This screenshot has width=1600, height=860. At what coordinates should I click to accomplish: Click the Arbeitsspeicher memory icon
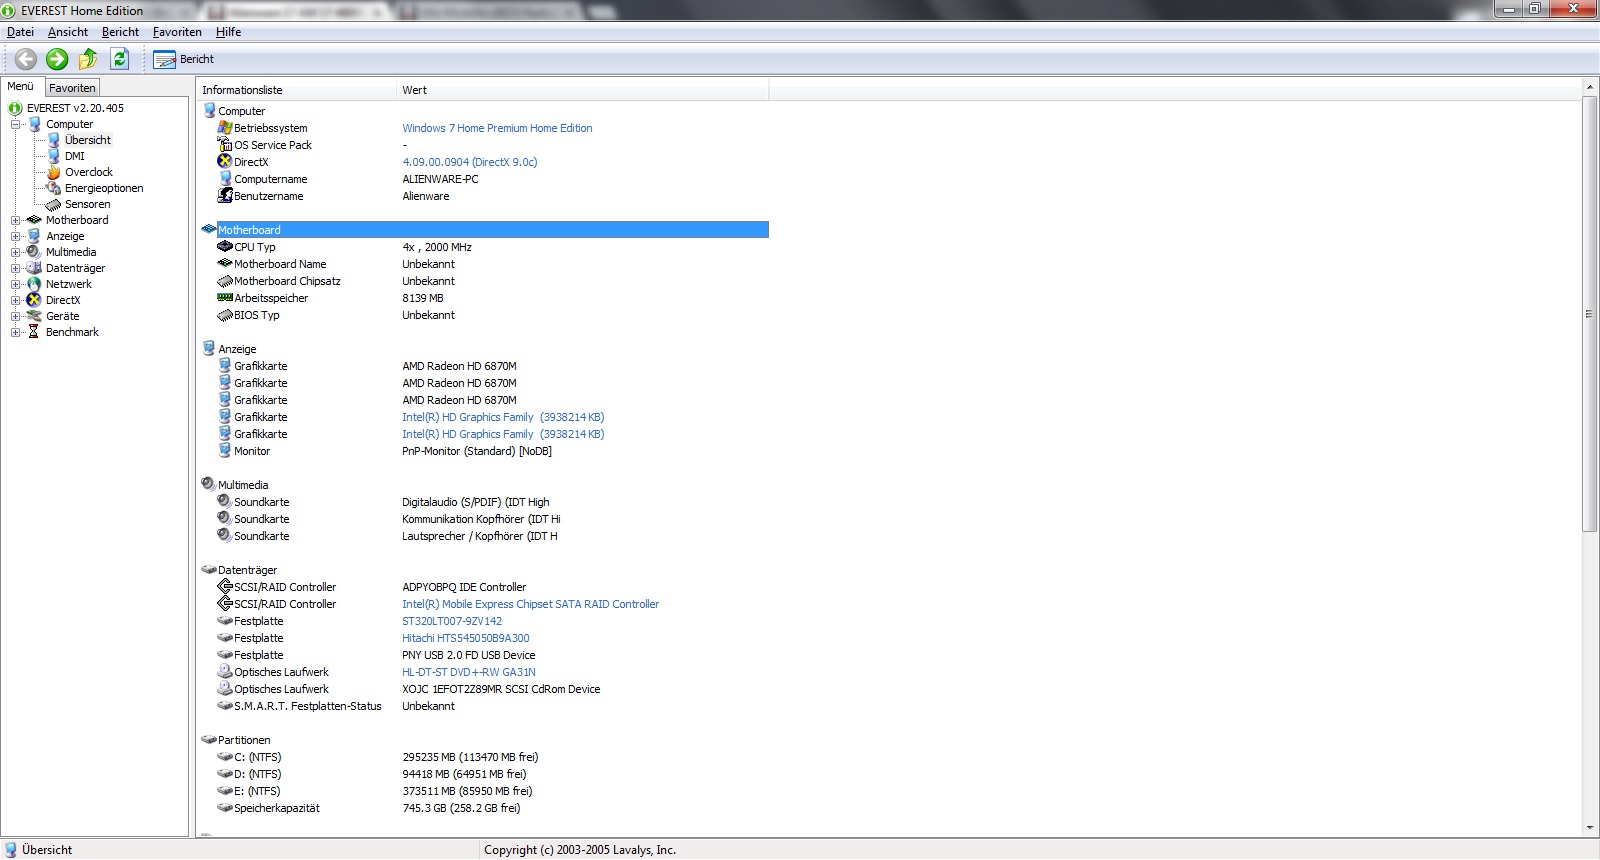[225, 297]
